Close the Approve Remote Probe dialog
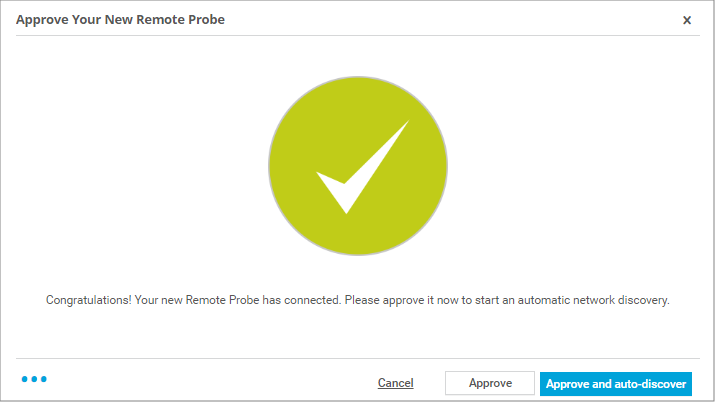 [687, 20]
